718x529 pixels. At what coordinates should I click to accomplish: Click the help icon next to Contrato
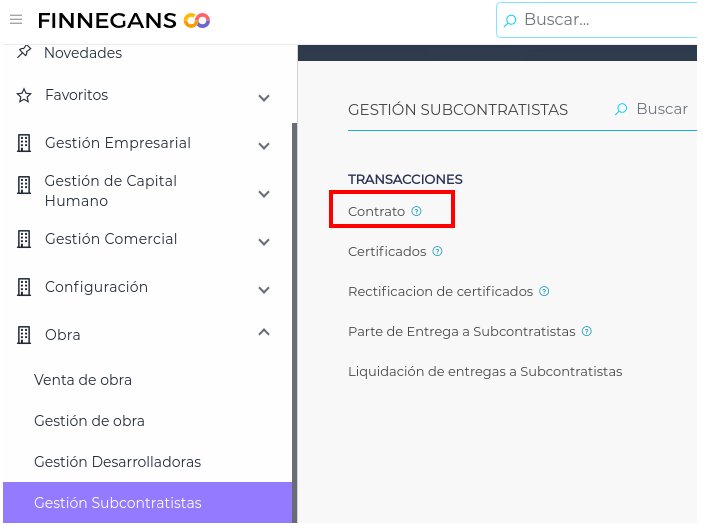tap(417, 211)
